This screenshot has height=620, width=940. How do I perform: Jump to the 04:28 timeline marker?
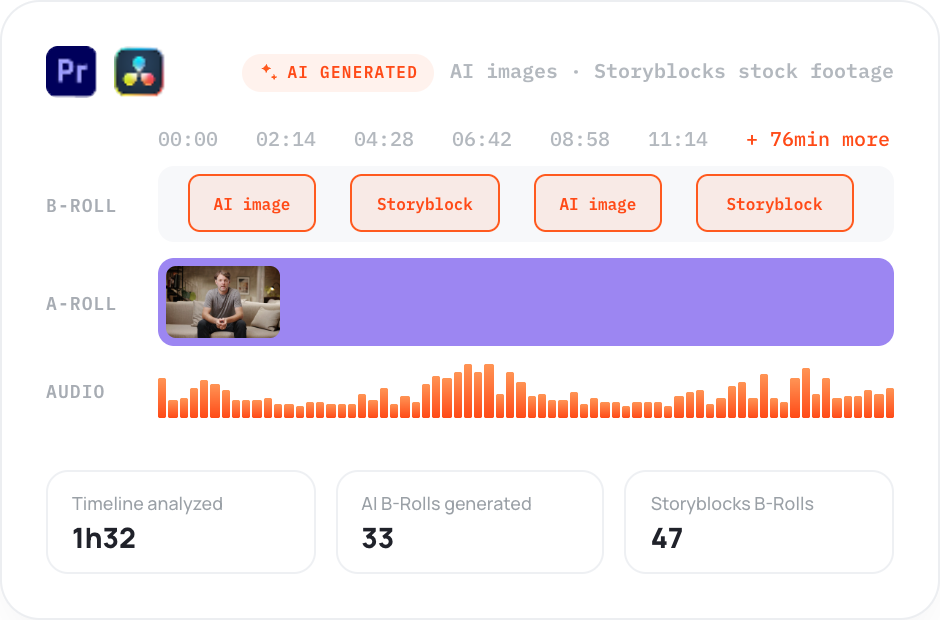point(384,140)
